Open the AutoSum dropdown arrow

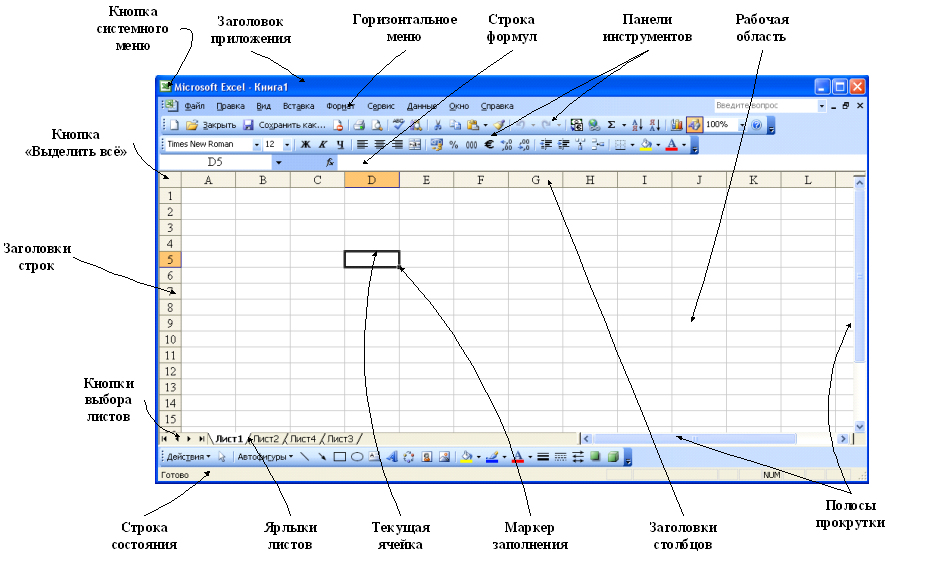[624, 125]
